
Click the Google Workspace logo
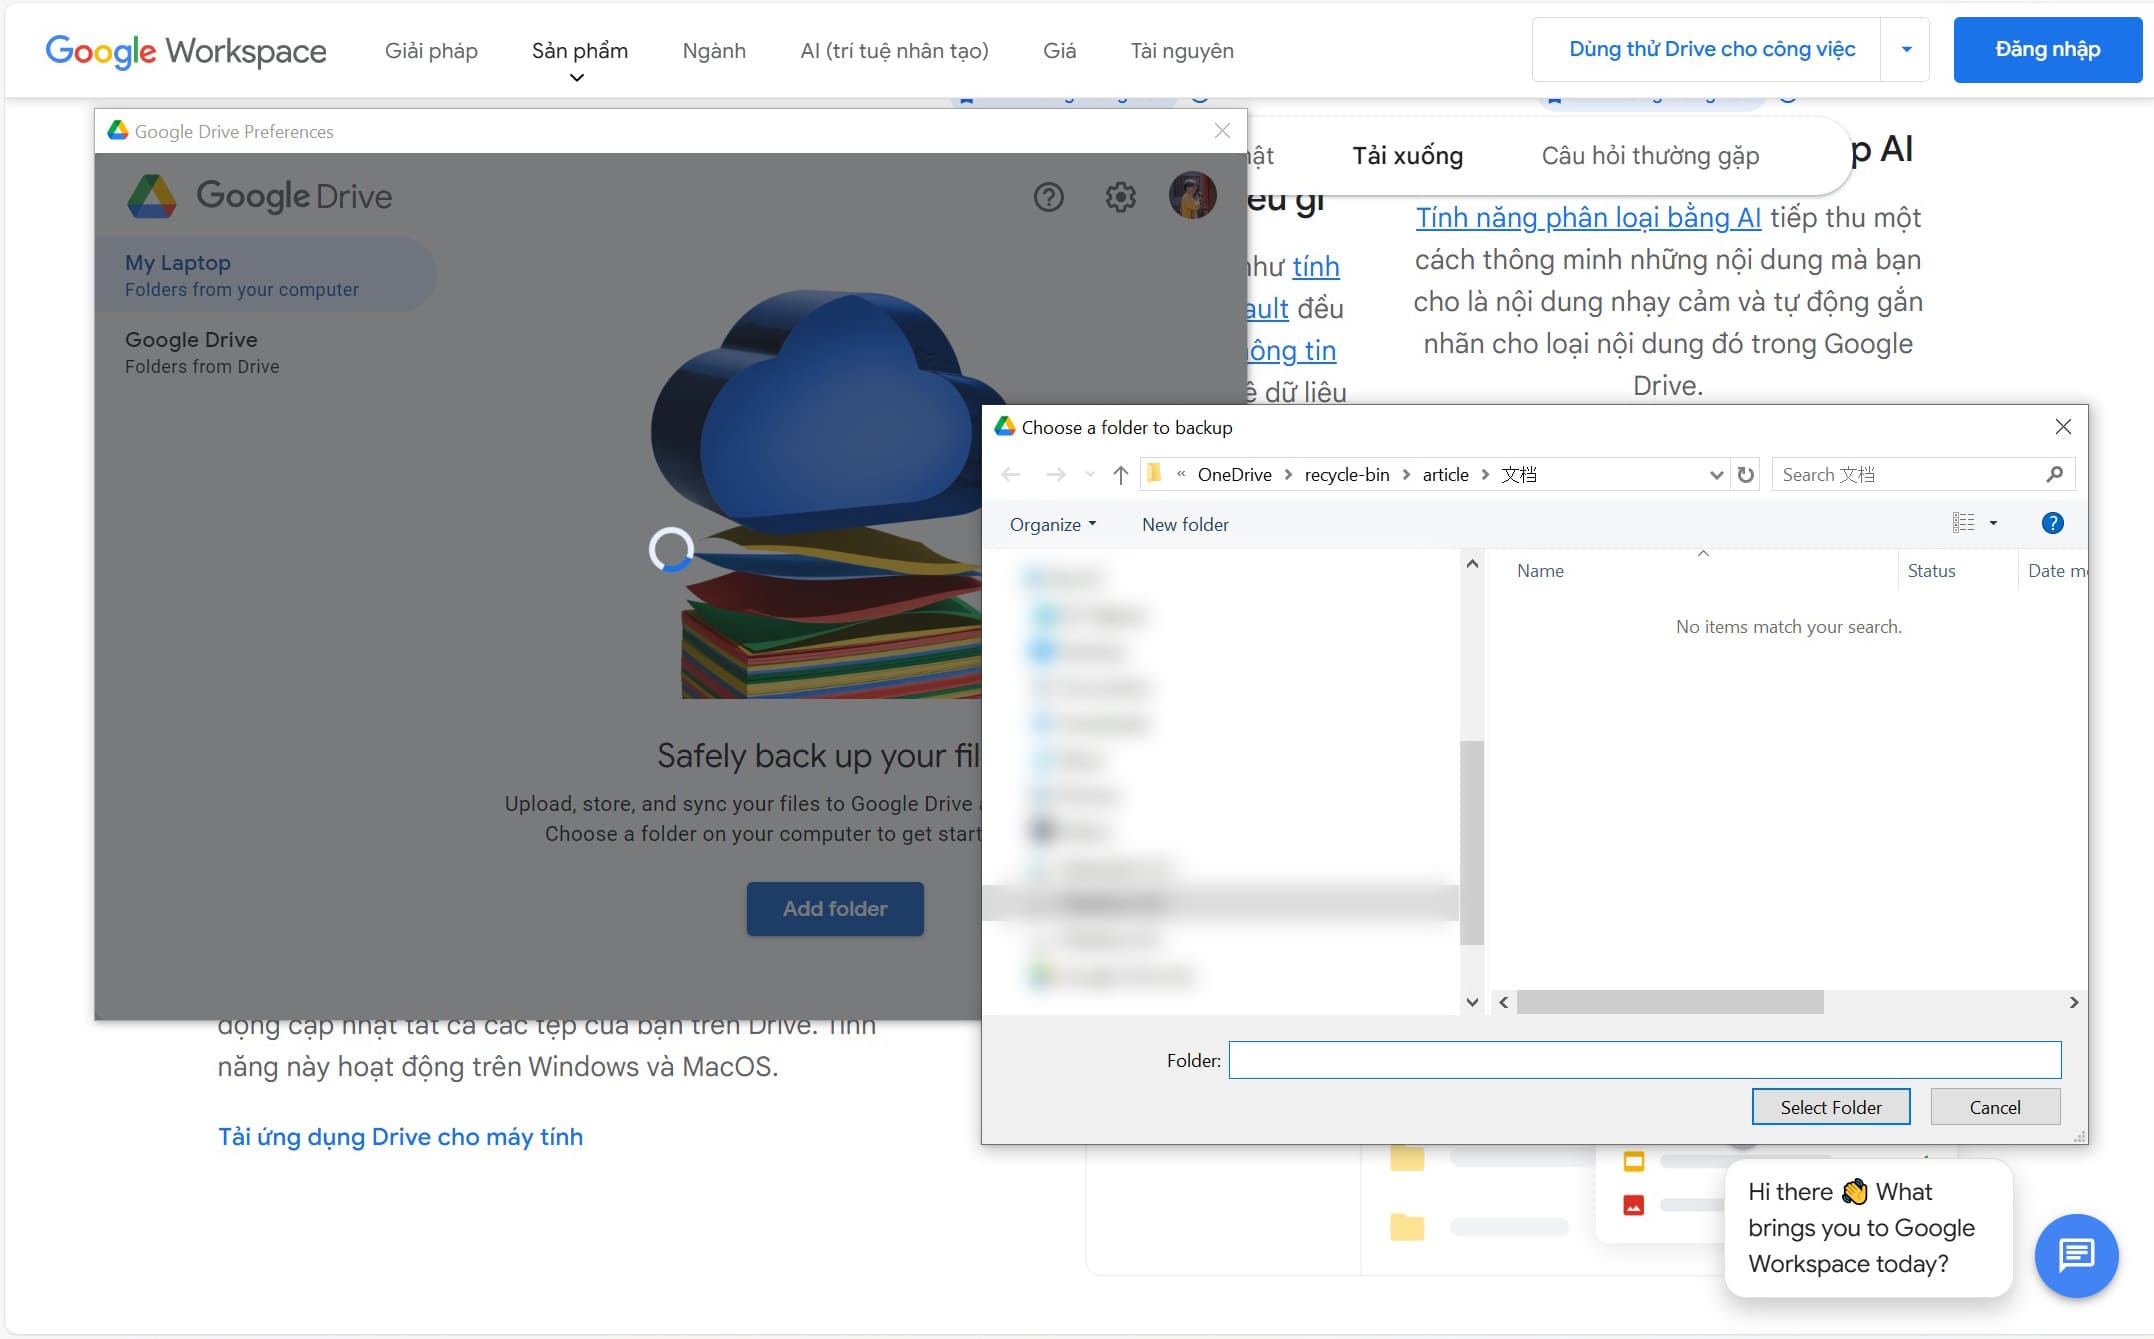186,50
